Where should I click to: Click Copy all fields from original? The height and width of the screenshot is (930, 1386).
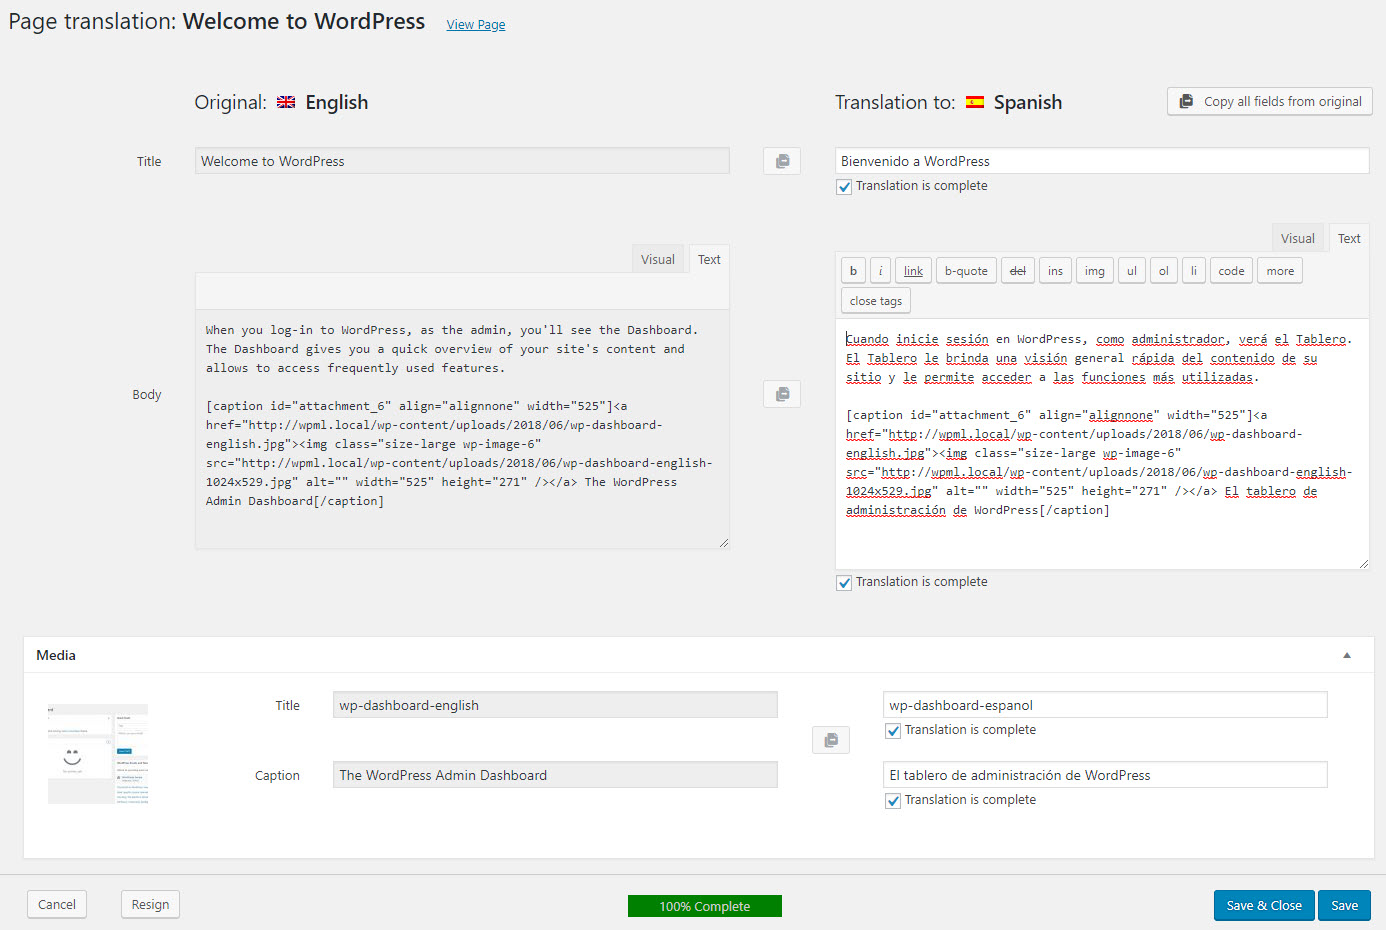1269,102
